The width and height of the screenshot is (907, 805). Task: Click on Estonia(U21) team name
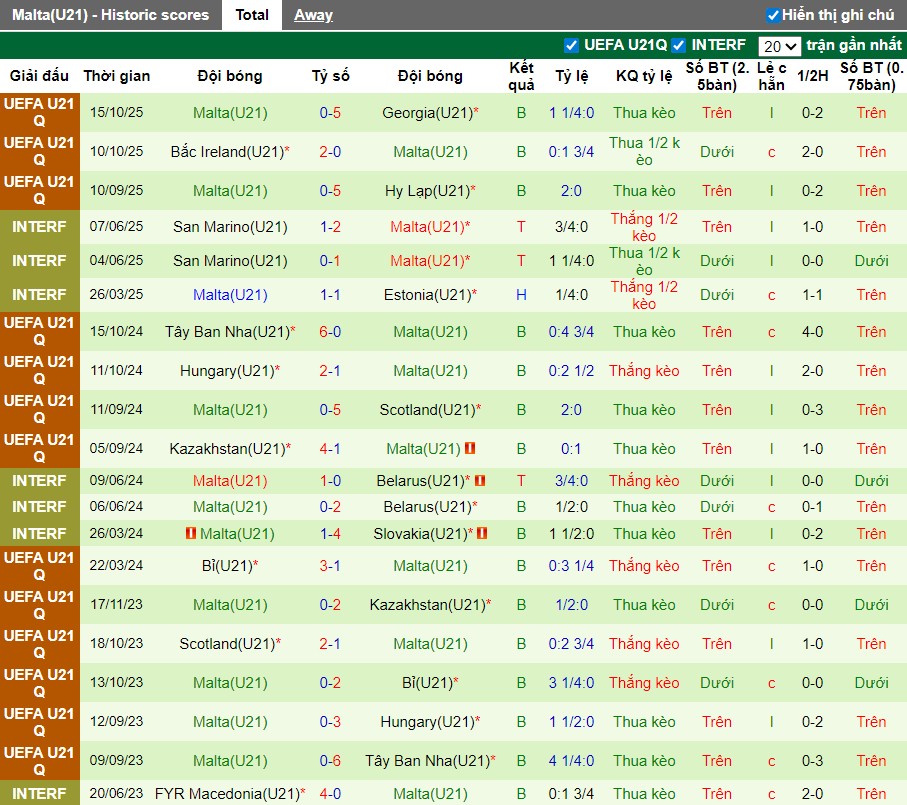427,295
